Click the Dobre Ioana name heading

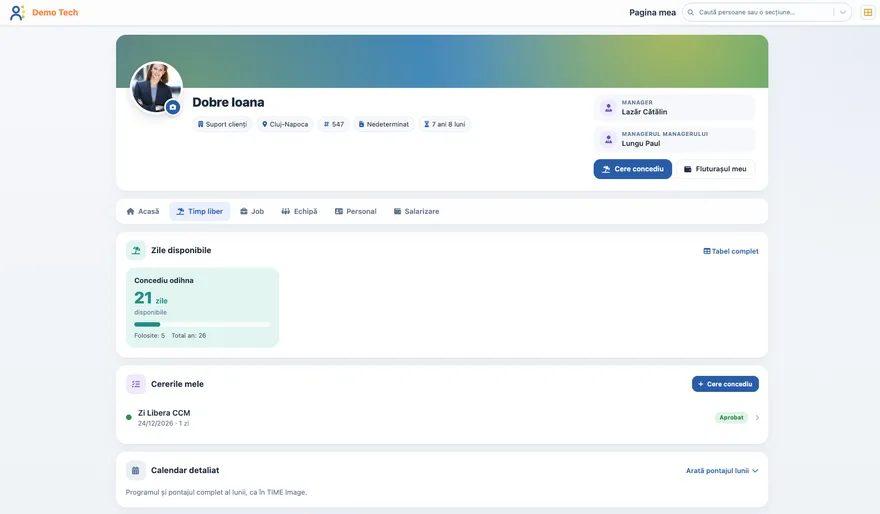pos(228,102)
